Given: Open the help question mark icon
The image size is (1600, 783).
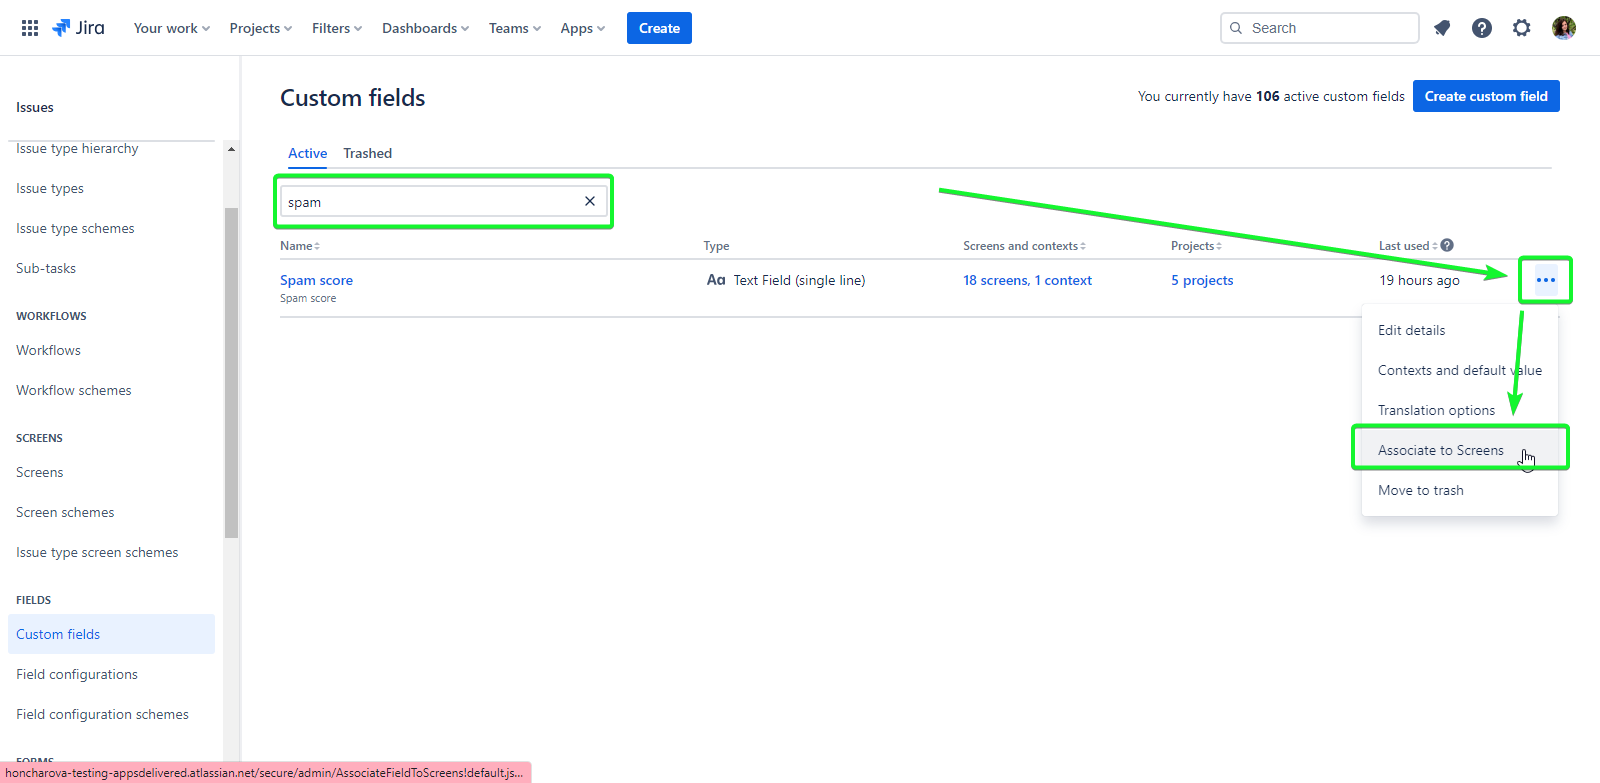Looking at the screenshot, I should point(1482,28).
